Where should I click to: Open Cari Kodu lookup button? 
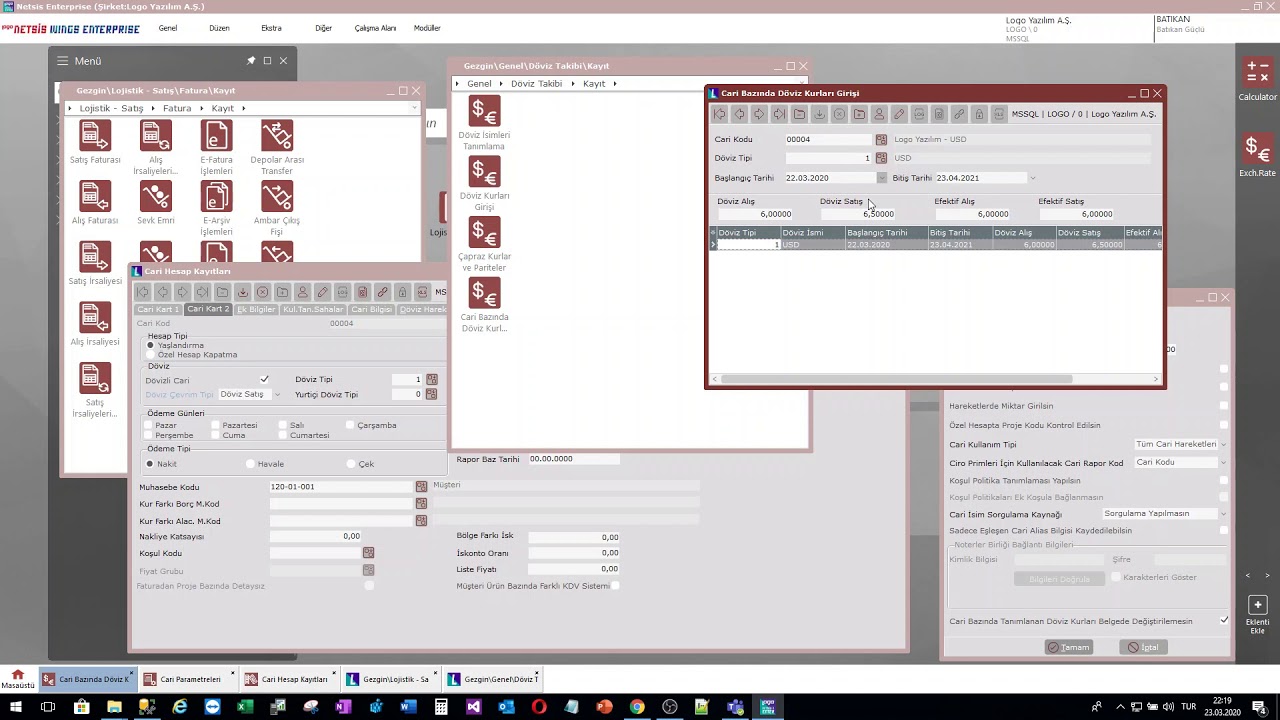(x=881, y=140)
